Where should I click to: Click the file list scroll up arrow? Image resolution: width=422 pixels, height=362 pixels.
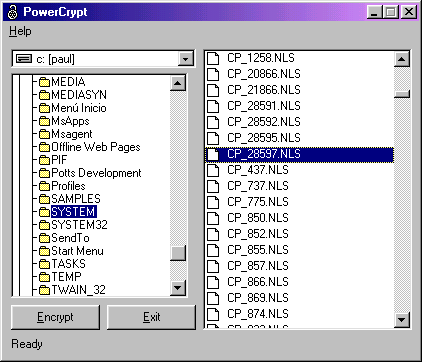pos(401,59)
